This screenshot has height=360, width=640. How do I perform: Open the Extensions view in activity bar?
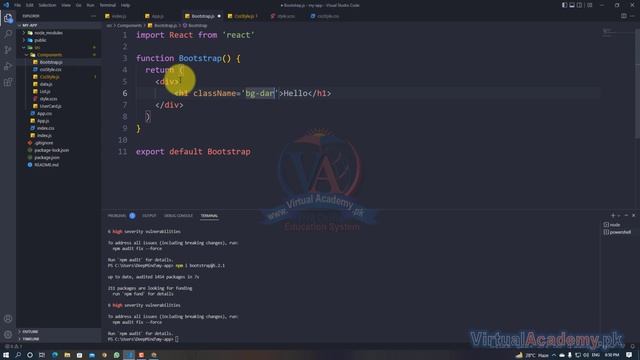coord(8,82)
